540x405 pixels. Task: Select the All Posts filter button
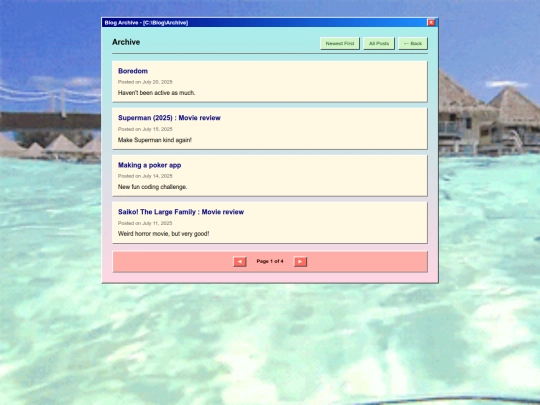point(378,43)
